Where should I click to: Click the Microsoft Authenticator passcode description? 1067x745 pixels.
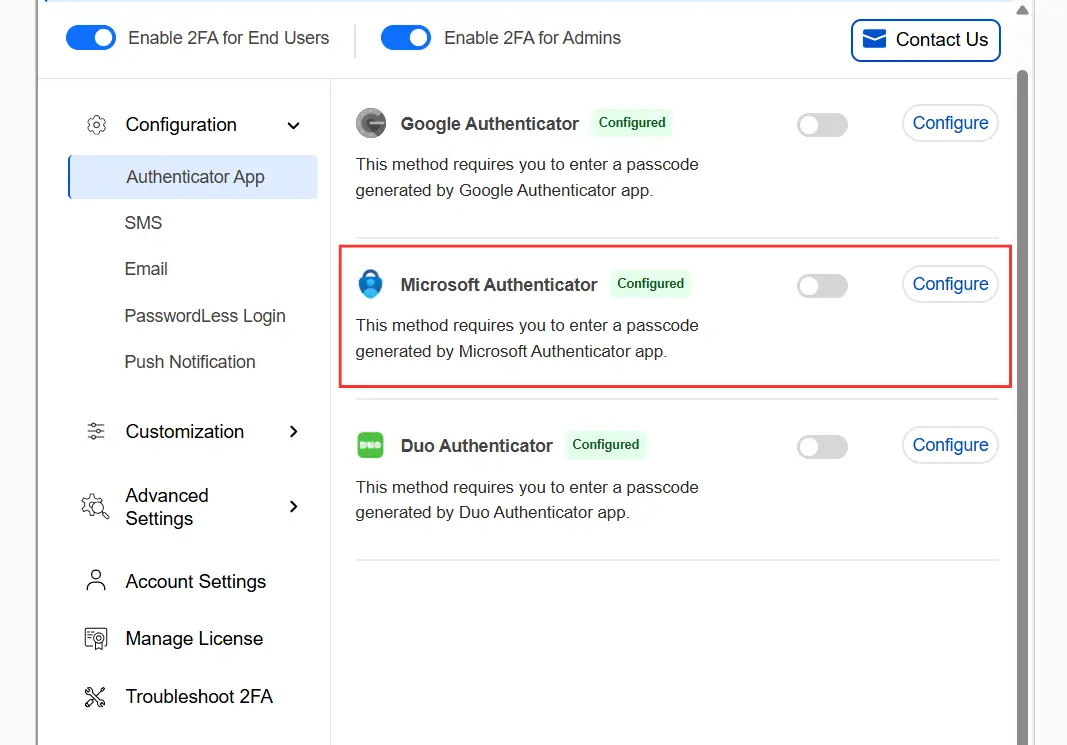click(x=527, y=338)
